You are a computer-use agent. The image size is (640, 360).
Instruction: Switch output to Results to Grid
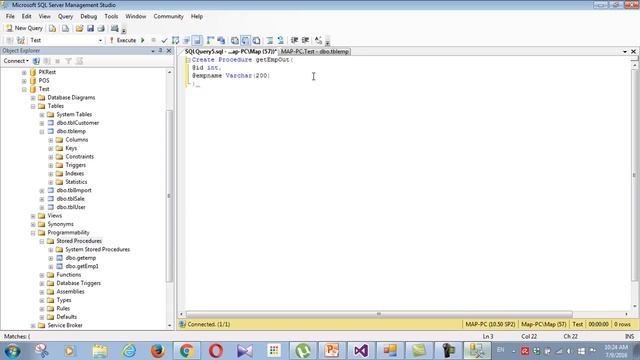point(245,40)
